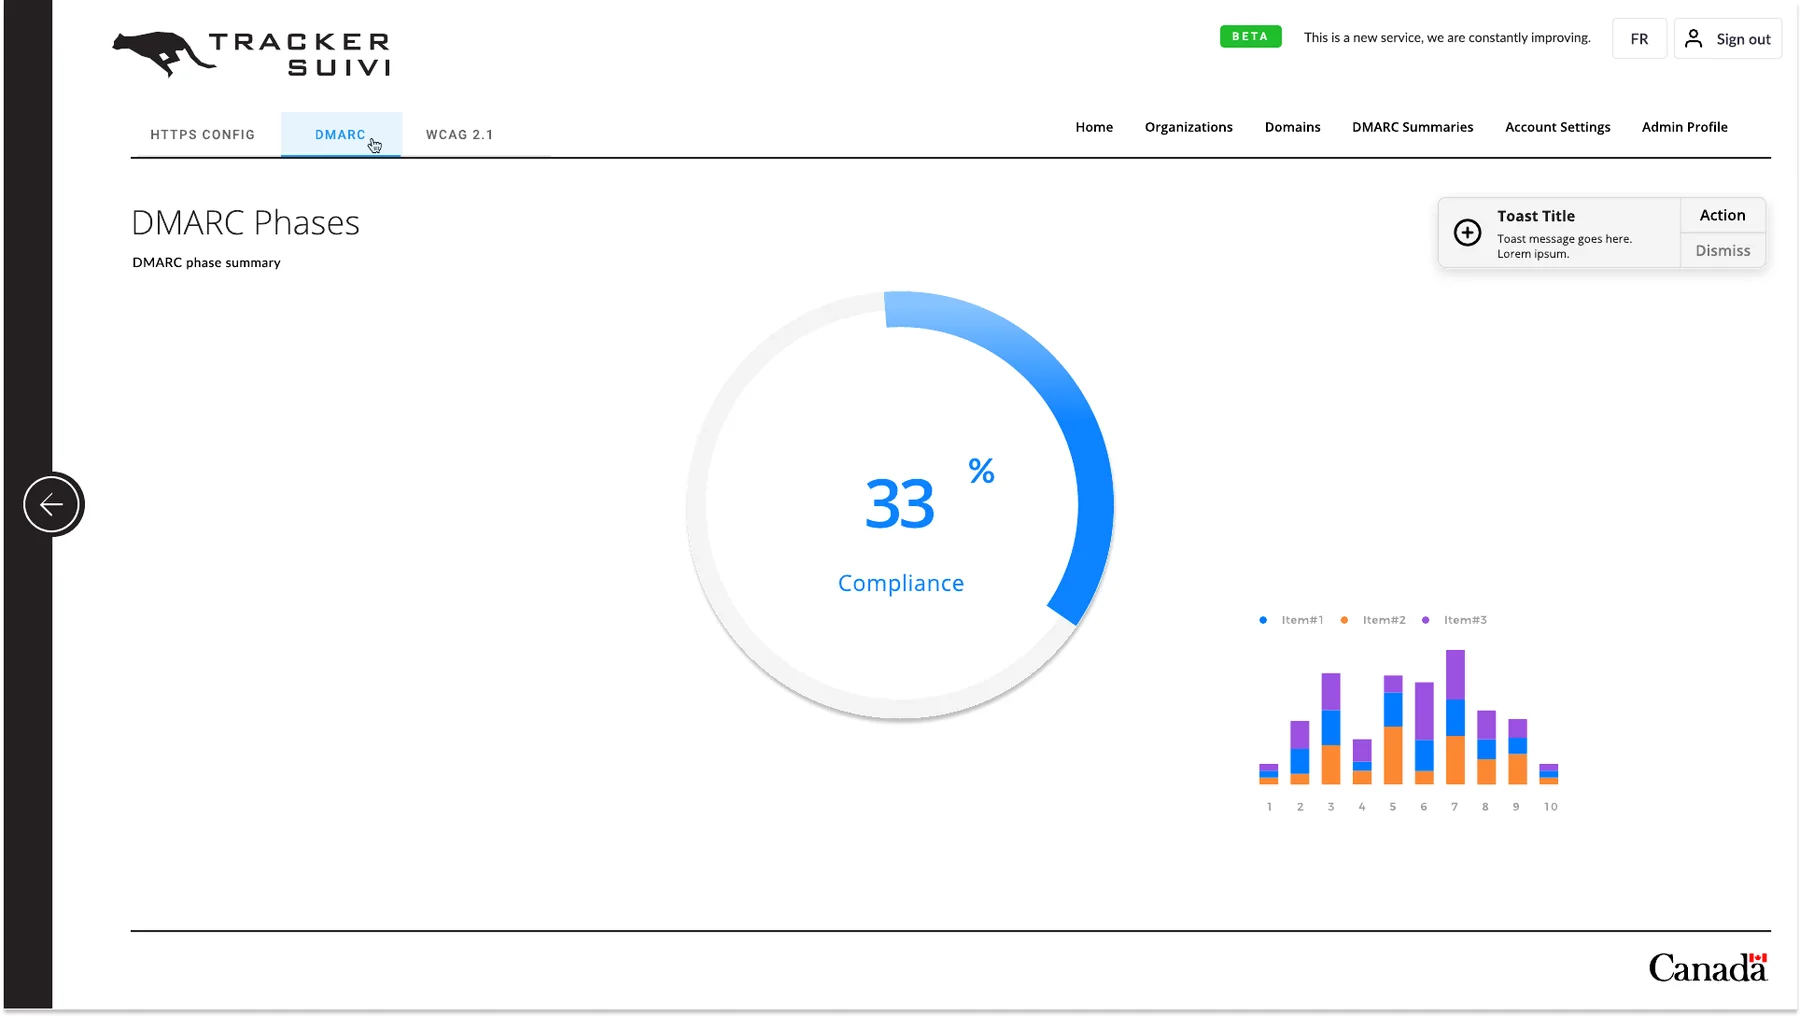Screen dimensions: 1800x1016
Task: Open the HTTPS CONFIG tab
Action: 203,135
